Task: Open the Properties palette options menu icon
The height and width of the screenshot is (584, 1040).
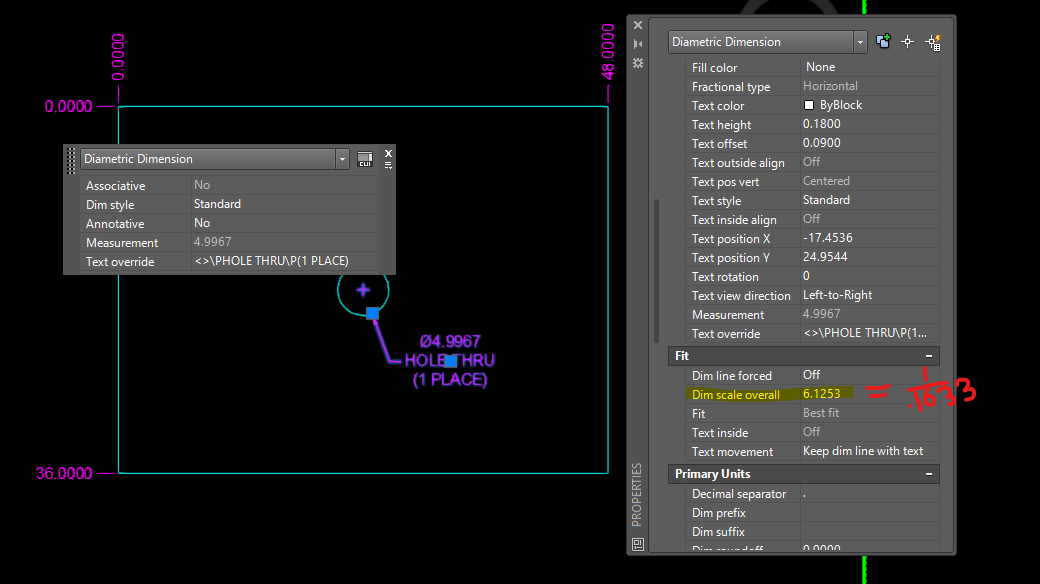Action: coord(637,64)
